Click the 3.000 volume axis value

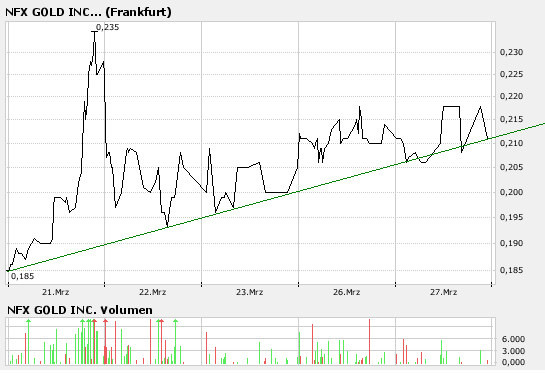[x=513, y=351]
